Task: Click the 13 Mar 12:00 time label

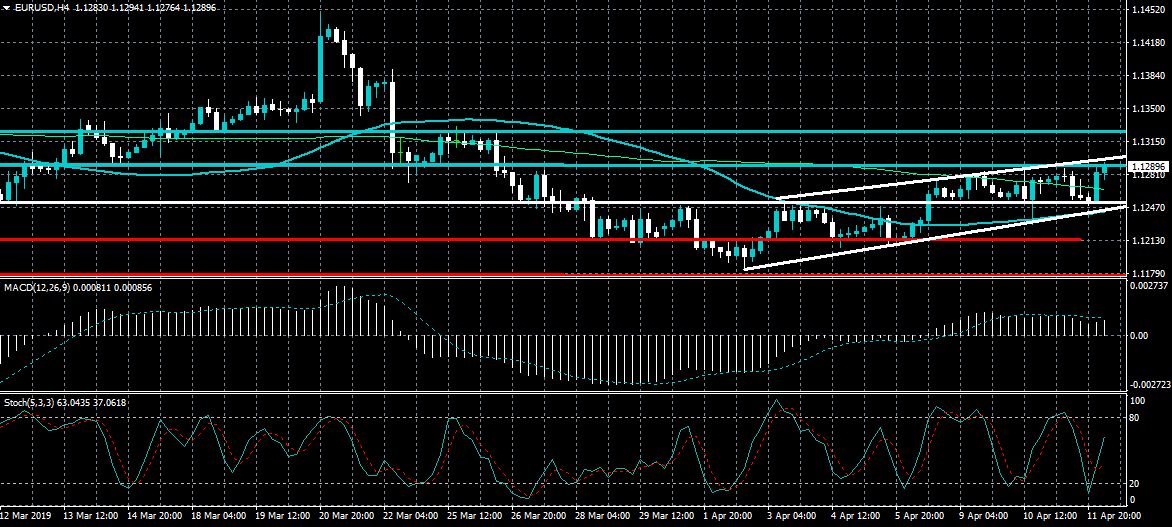Action: (90, 516)
